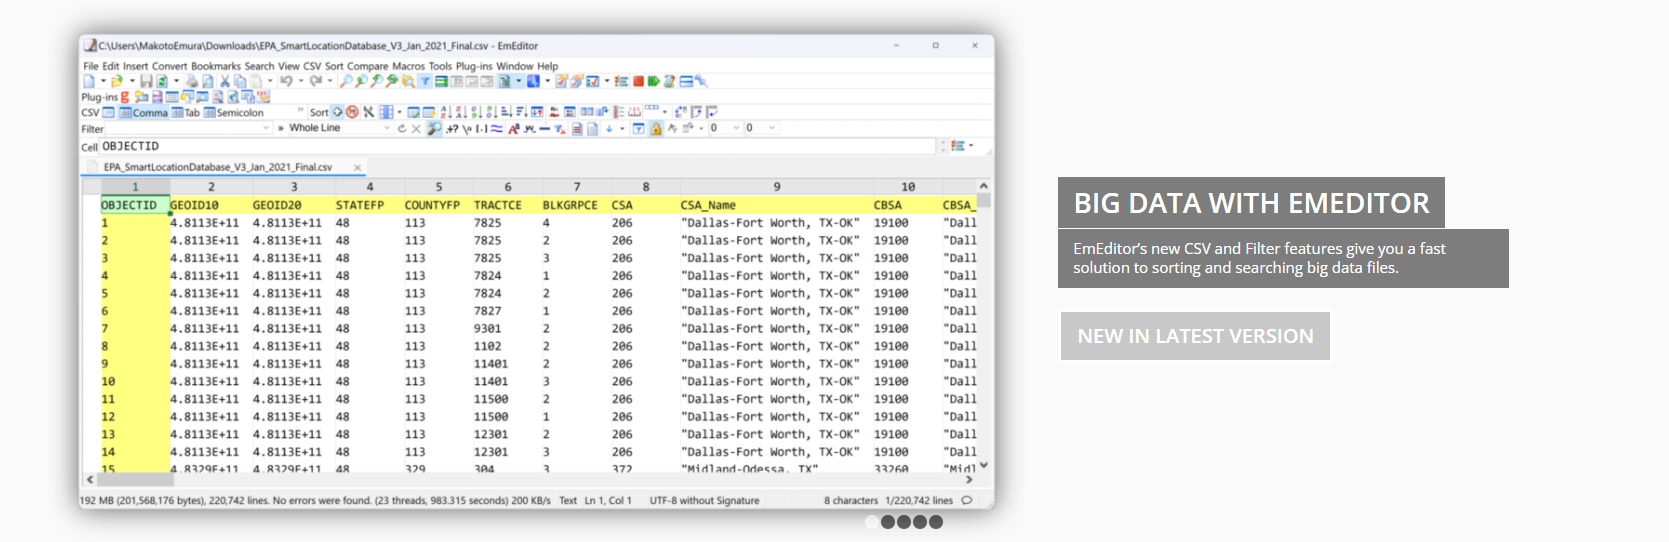Screen dimensions: 1669x542
Task: Click the Refresh filter icon
Action: pyautogui.click(x=402, y=128)
